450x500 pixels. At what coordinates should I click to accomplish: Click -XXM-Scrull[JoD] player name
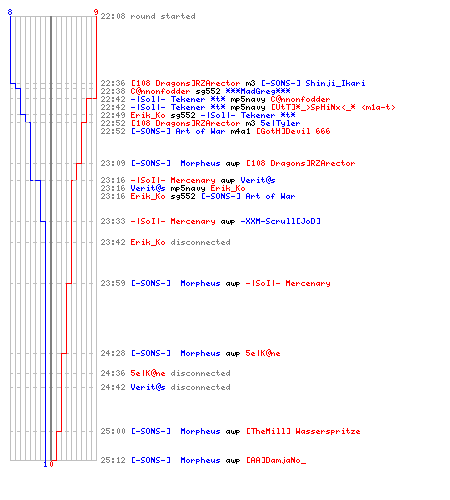pos(280,221)
